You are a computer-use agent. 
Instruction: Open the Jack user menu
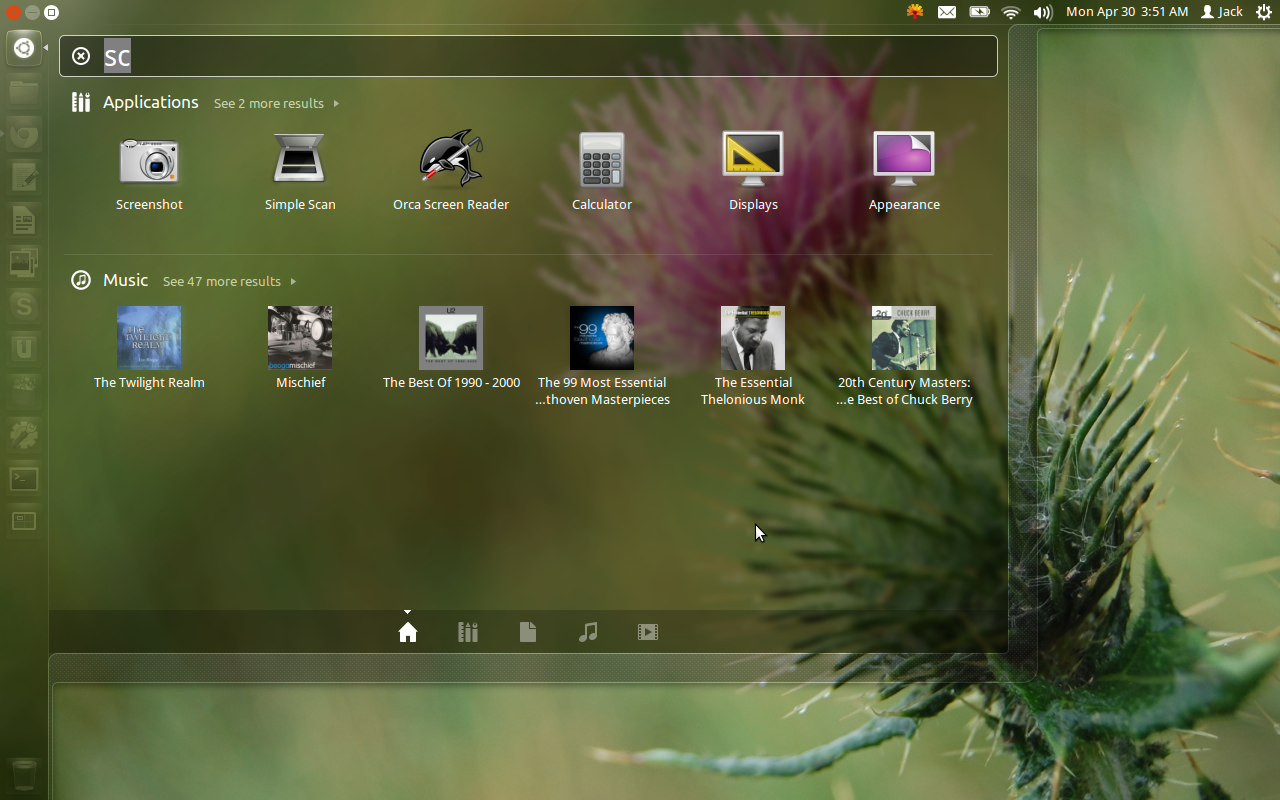[1222, 12]
